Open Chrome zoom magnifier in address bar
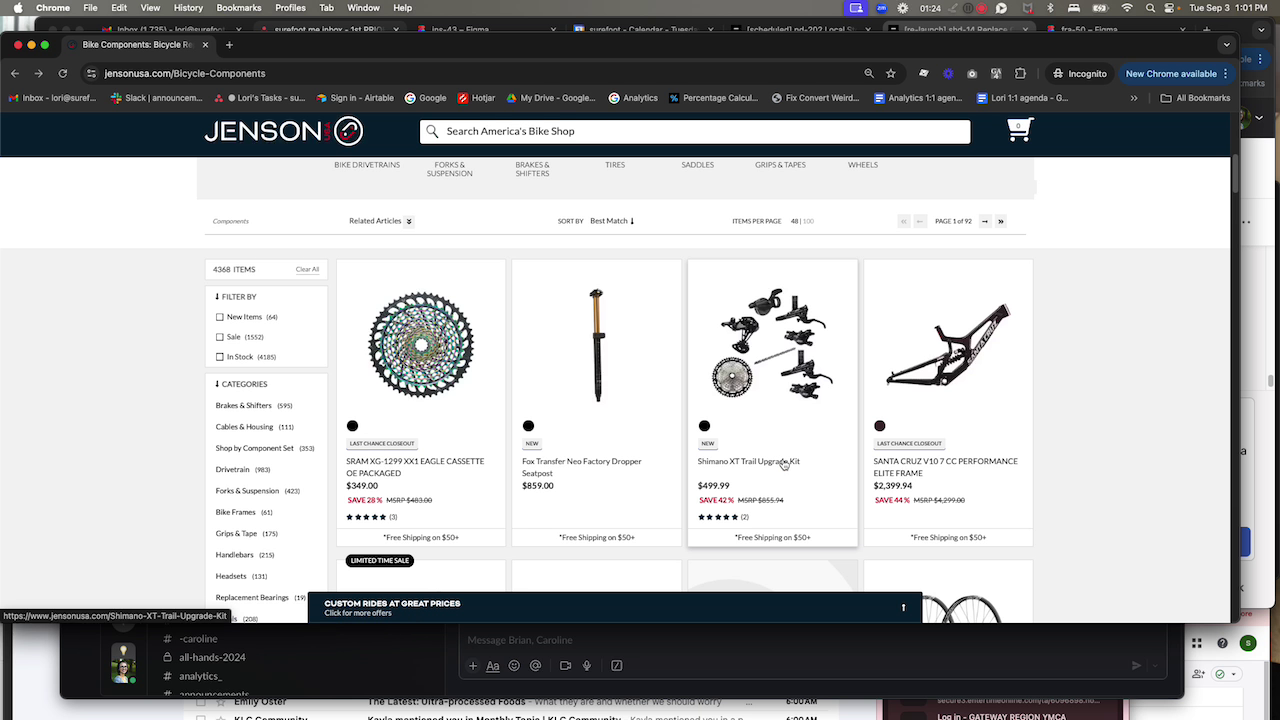The height and width of the screenshot is (720, 1280). tap(869, 73)
